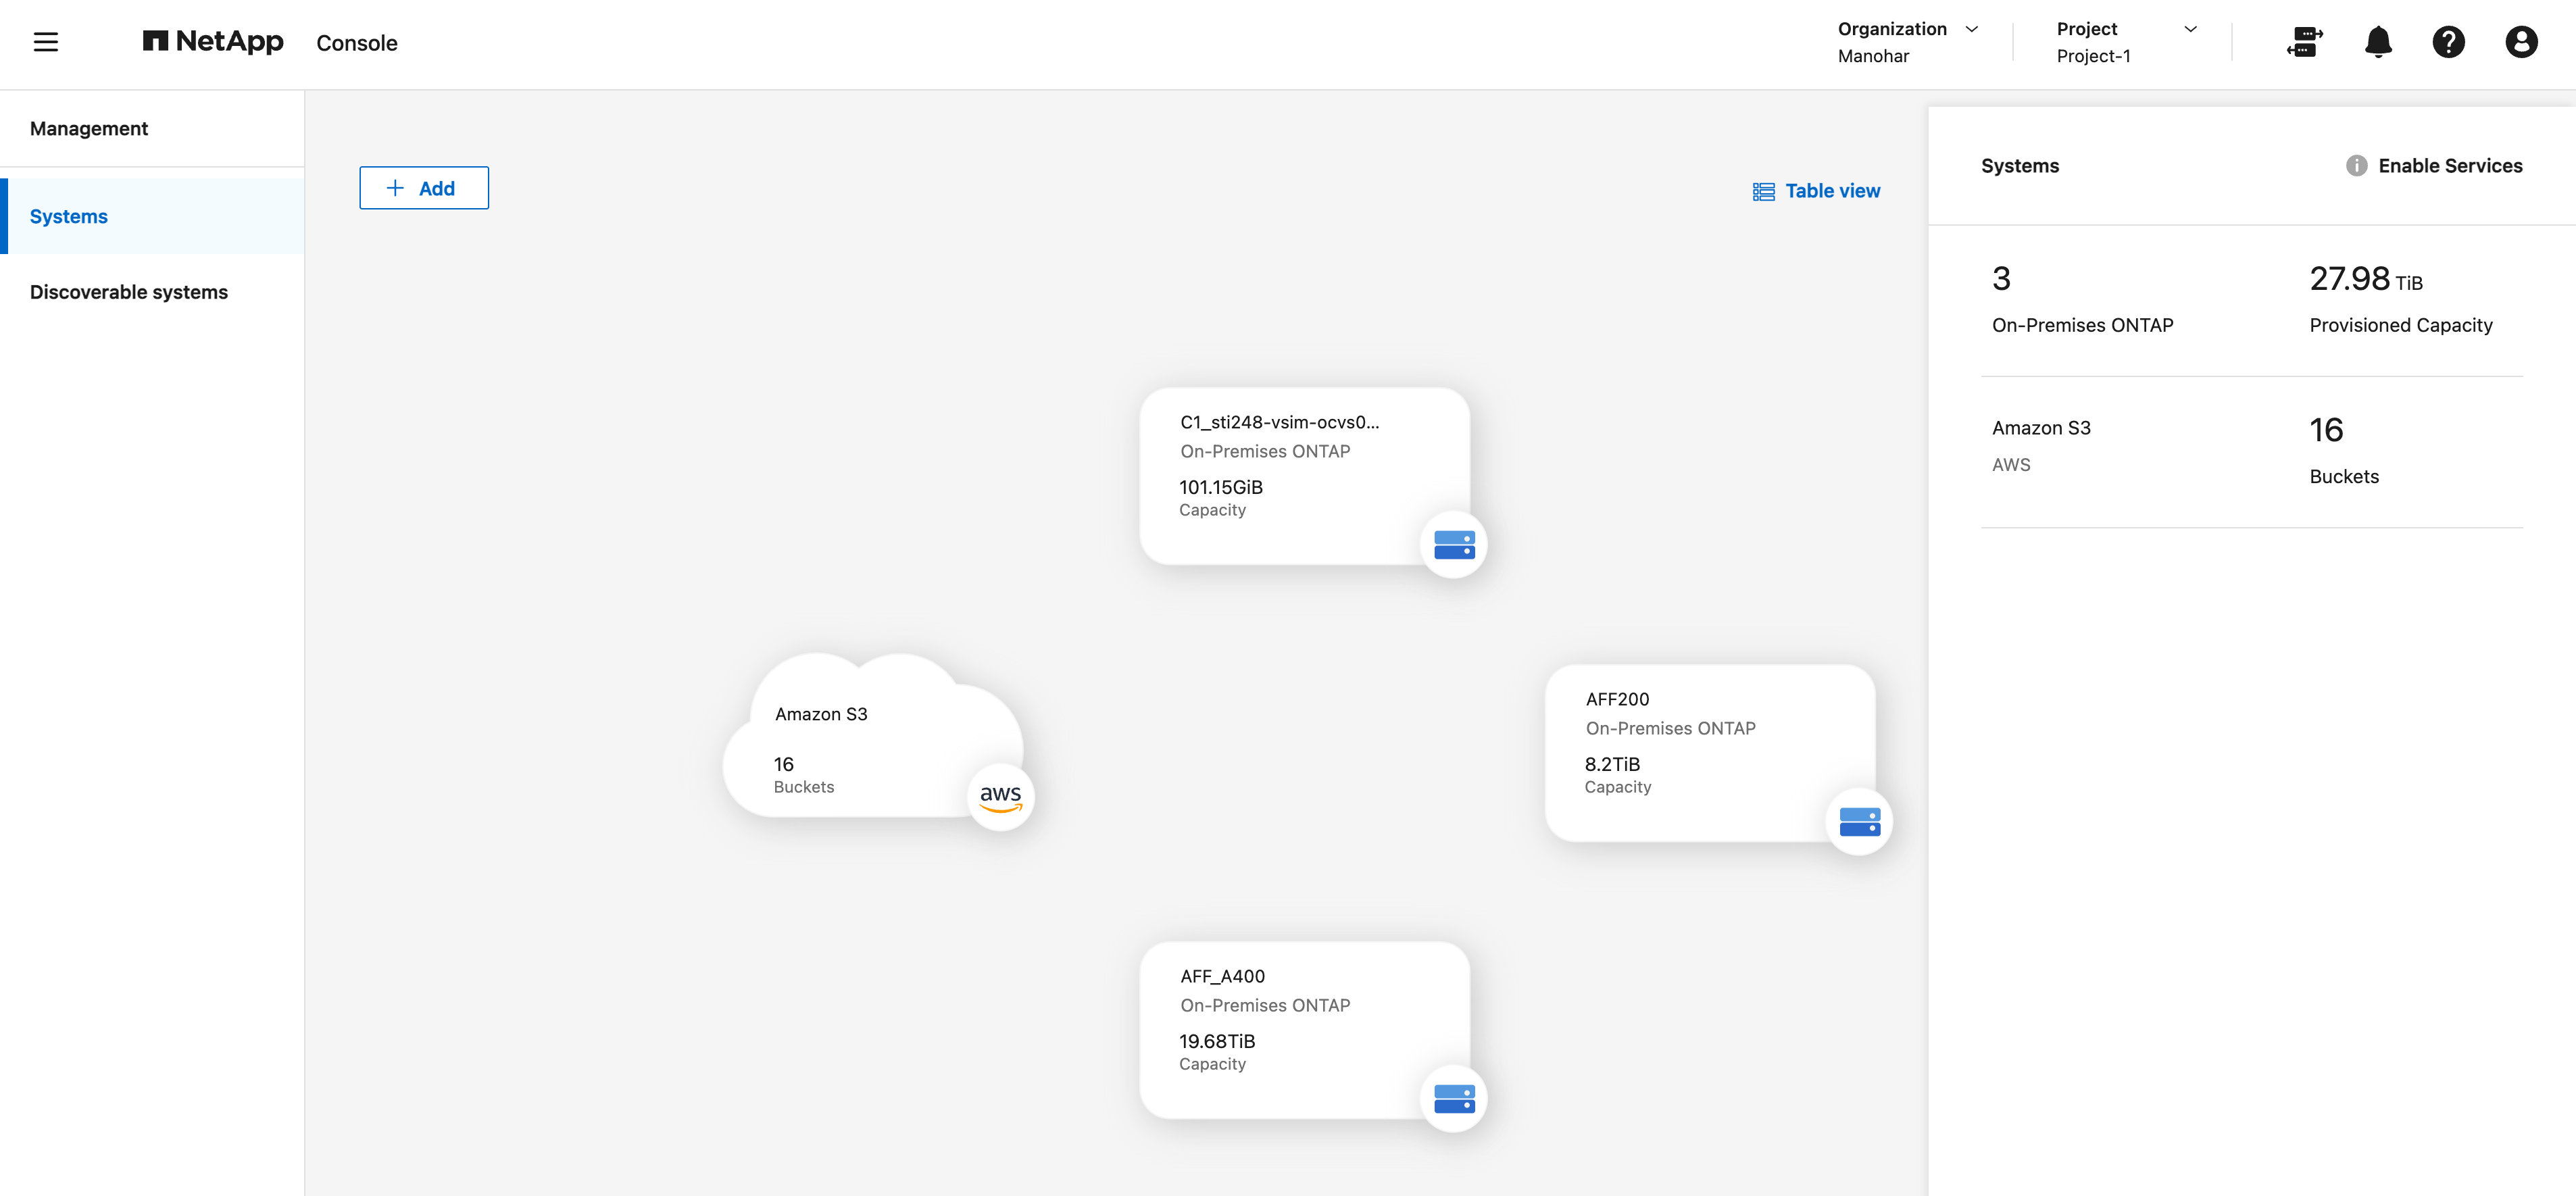Click the Project-1 project name
This screenshot has height=1196, width=2576.
pyautogui.click(x=2093, y=56)
